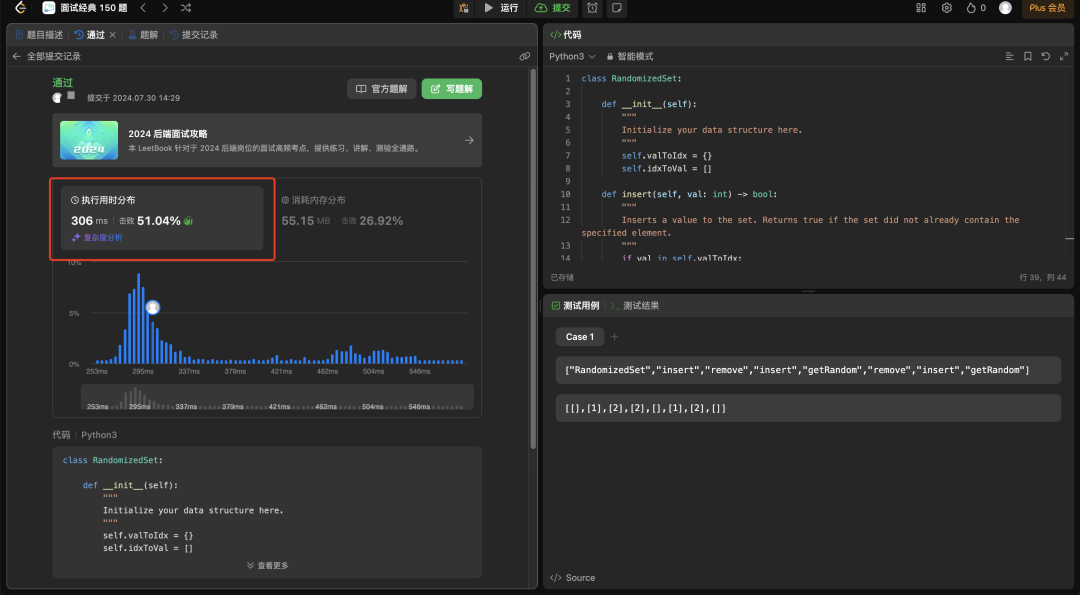The width and height of the screenshot is (1080, 595).
Task: Click the 51.04% runtime beat percentage
Action: coord(158,221)
